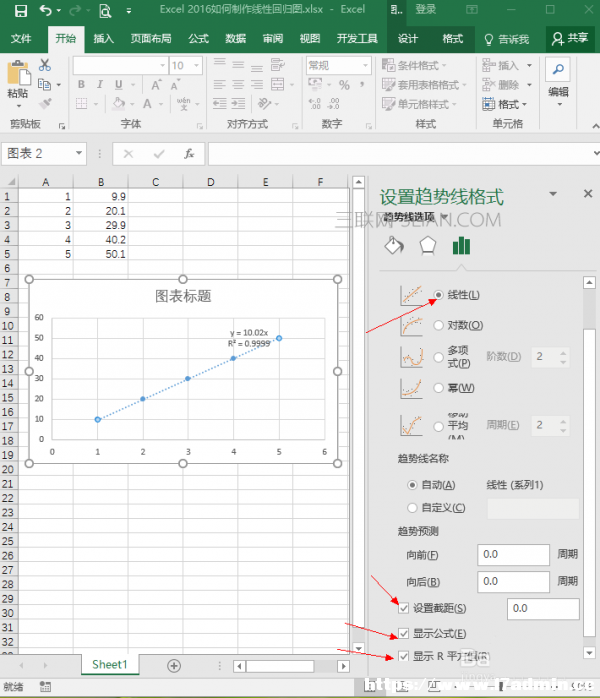600x698 pixels.
Task: Click the Increase Decimal icon
Action: (315, 104)
